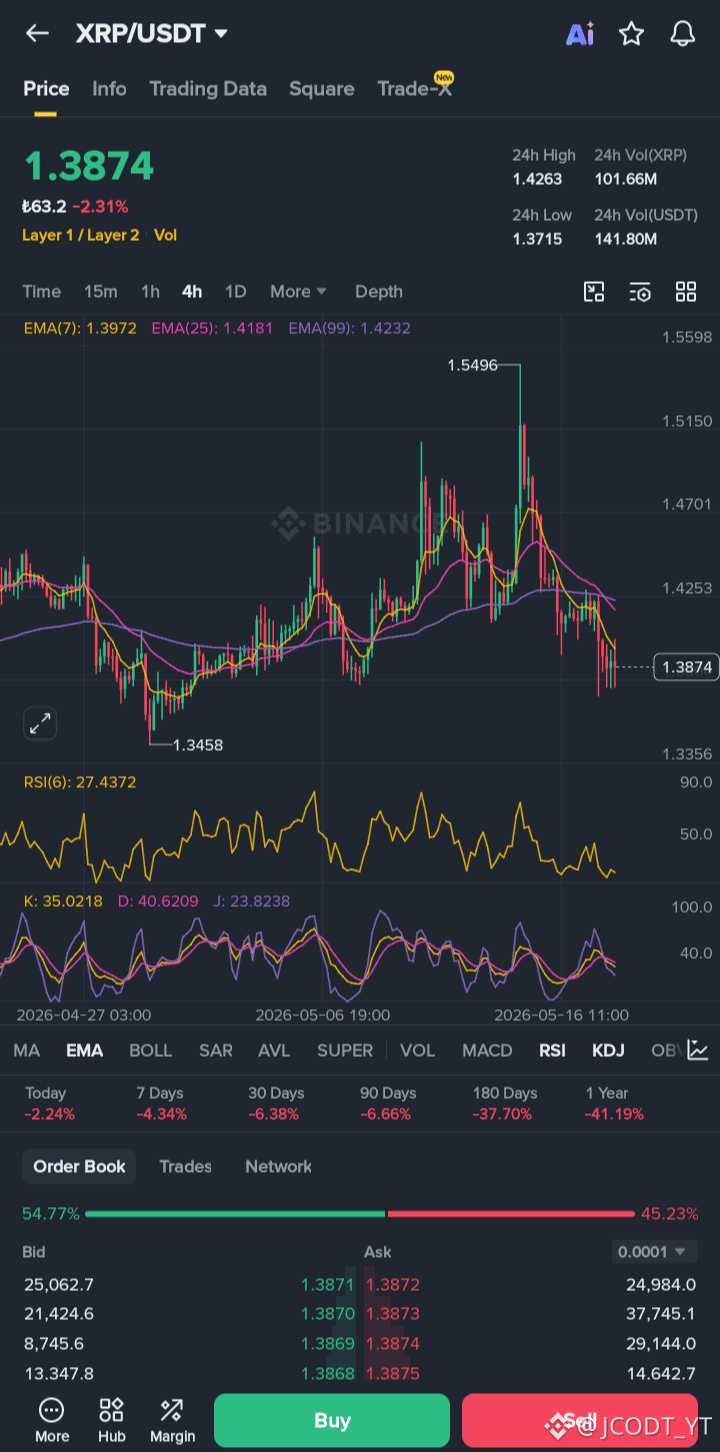Viewport: 720px width, 1452px height.
Task: Open Margin trading icon
Action: click(172, 1421)
